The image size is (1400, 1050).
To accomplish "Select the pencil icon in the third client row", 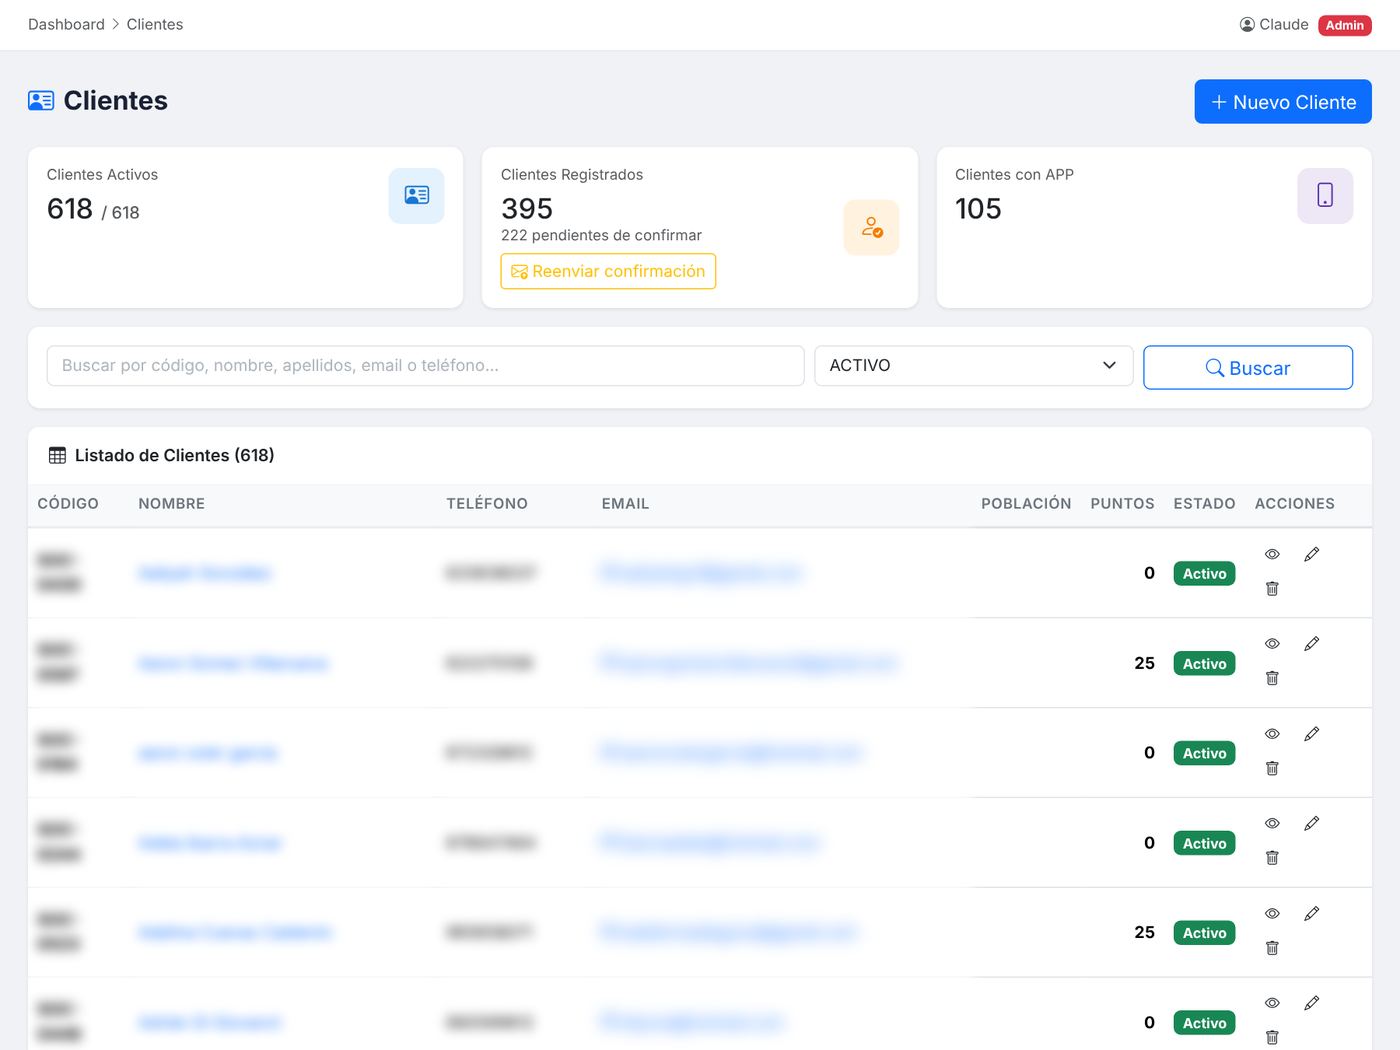I will click(1312, 734).
